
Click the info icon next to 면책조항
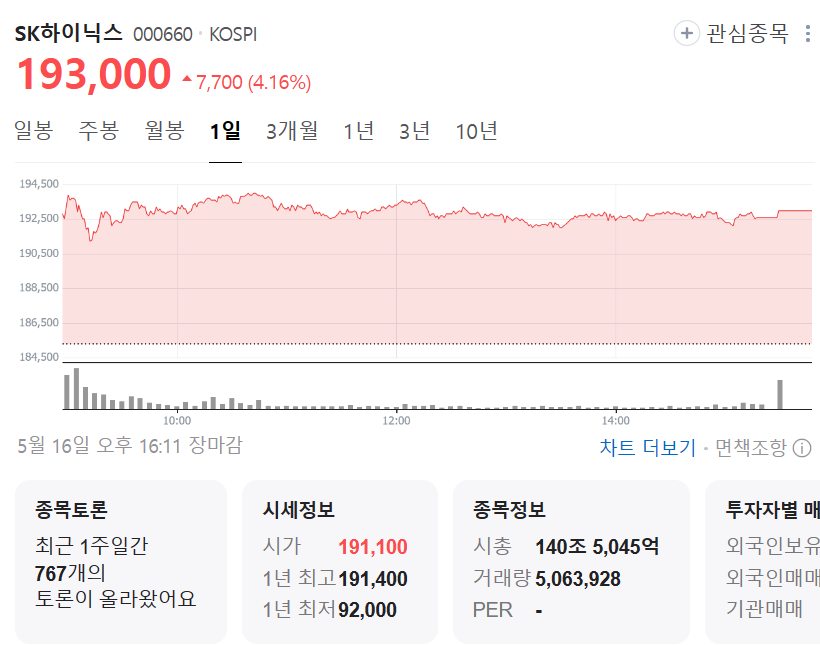(x=802, y=448)
